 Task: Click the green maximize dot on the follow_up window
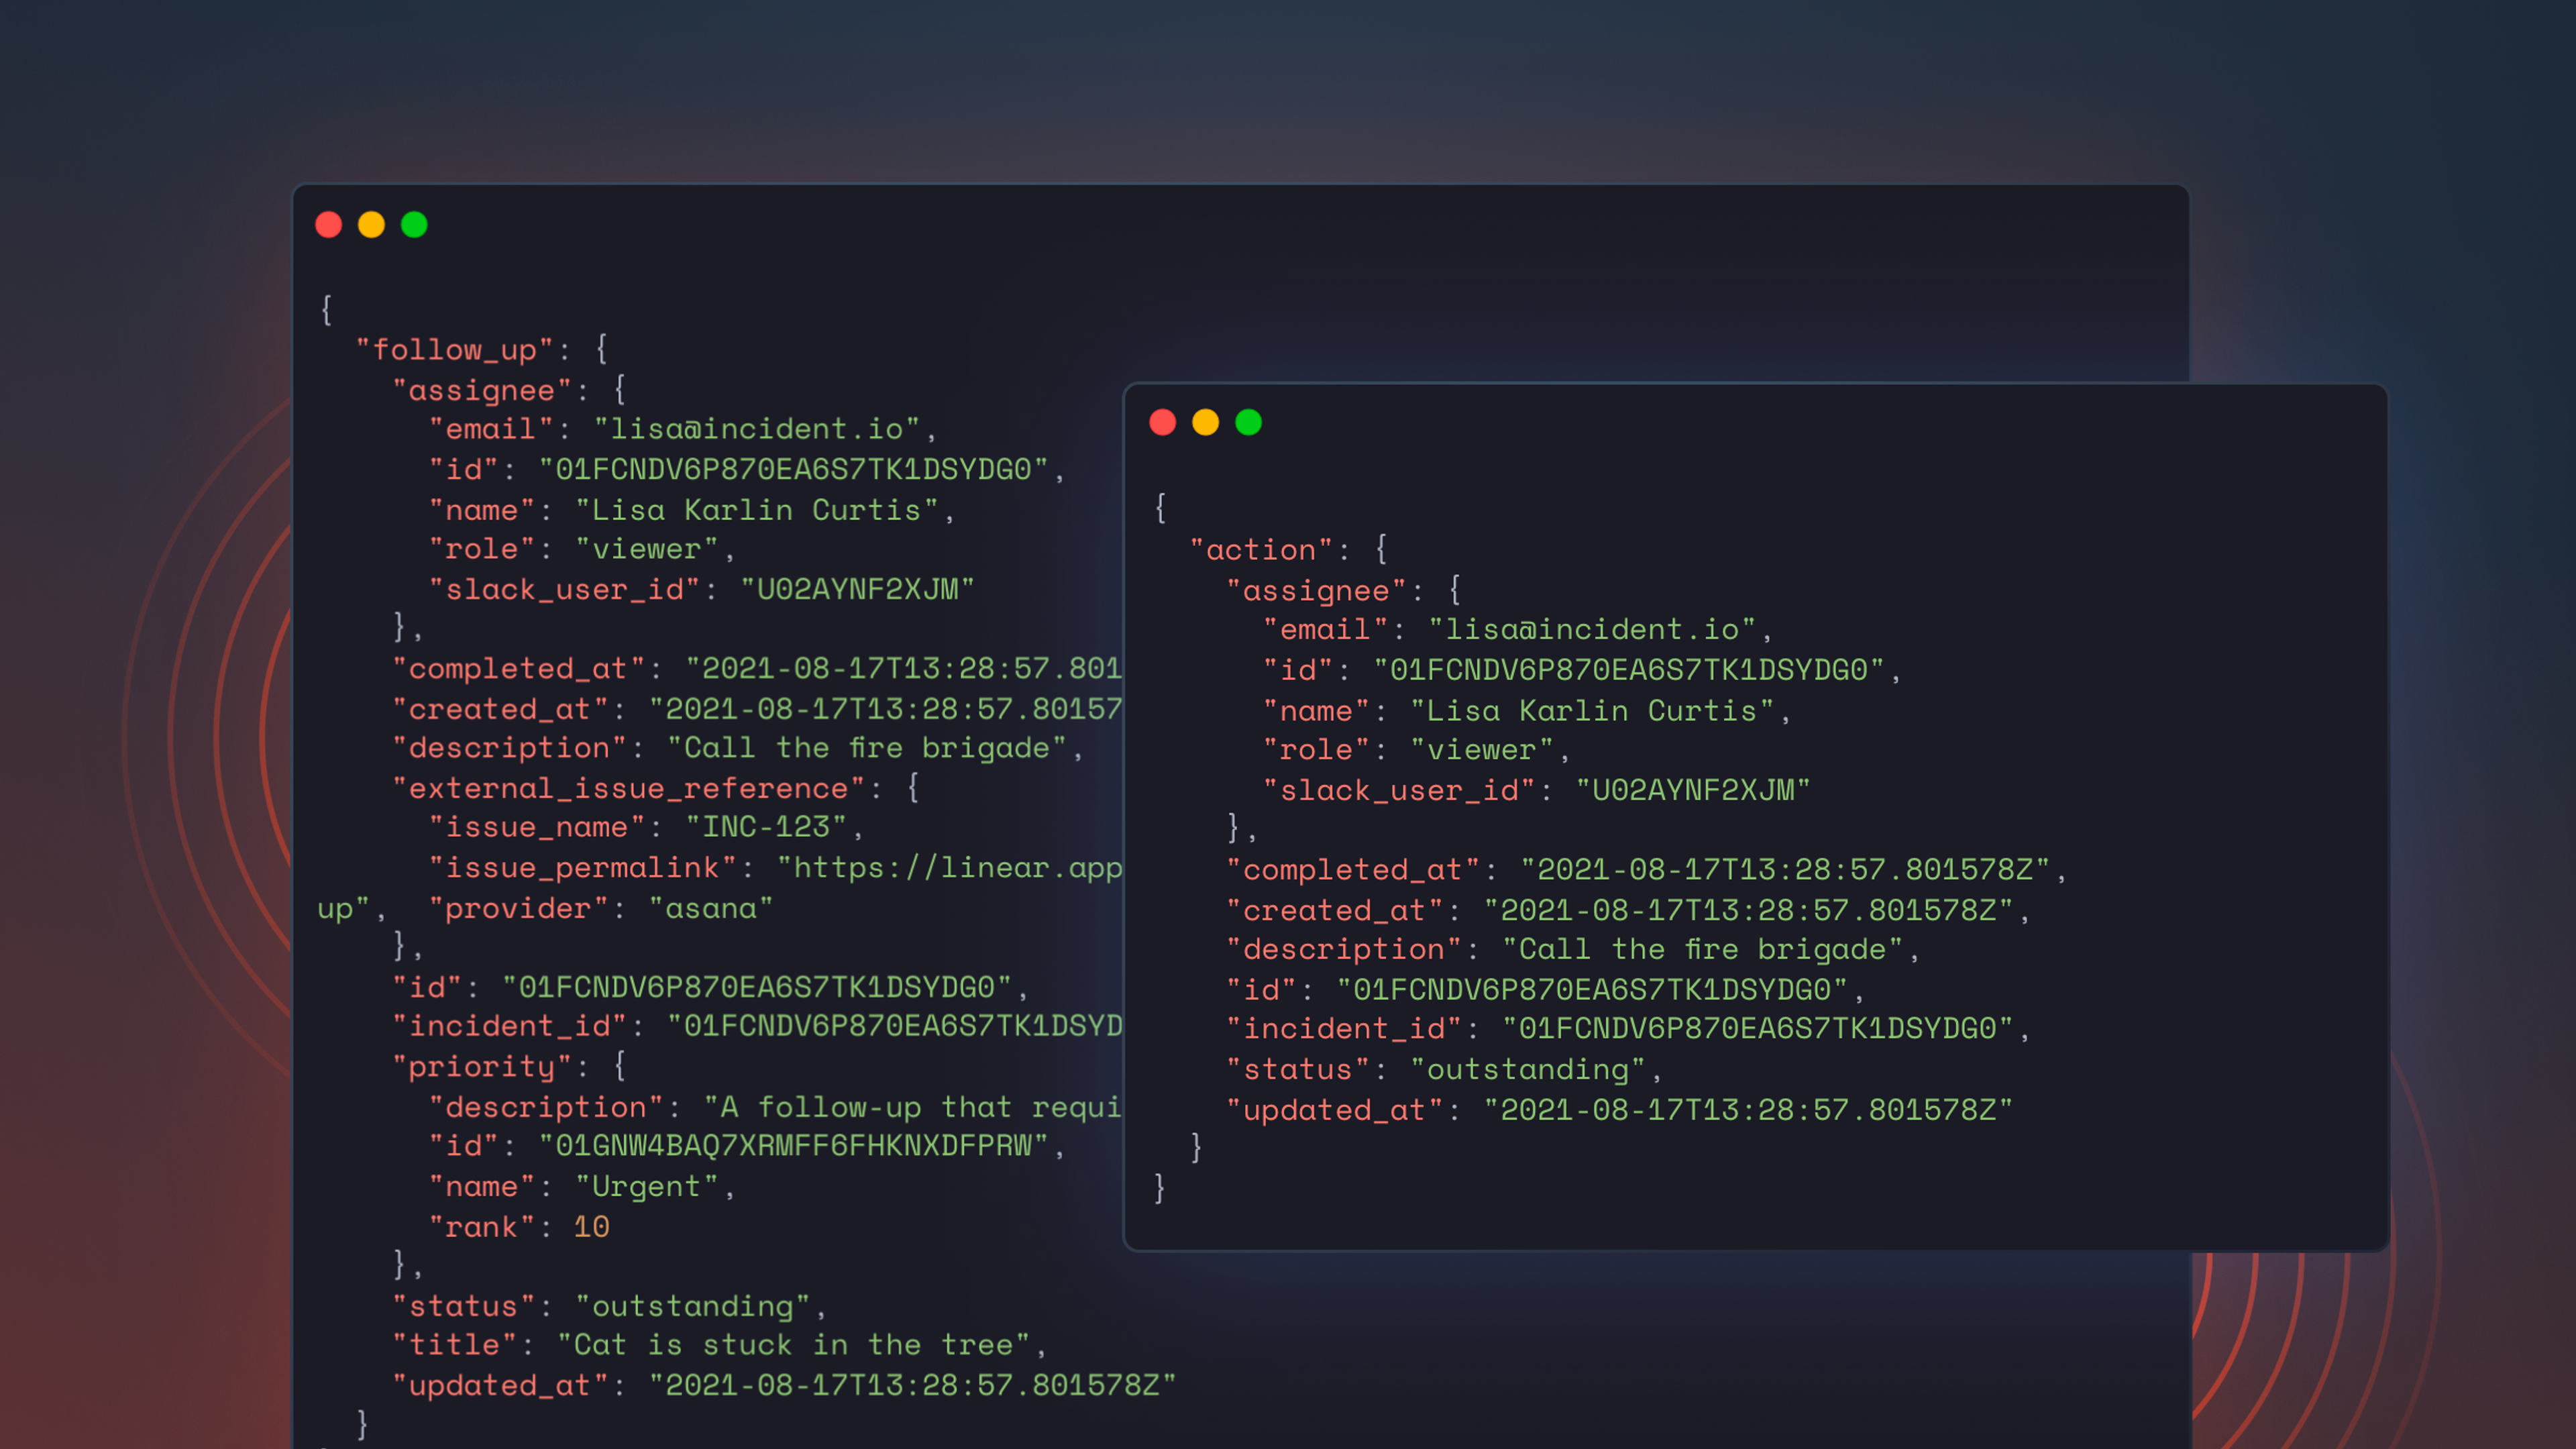coord(414,225)
